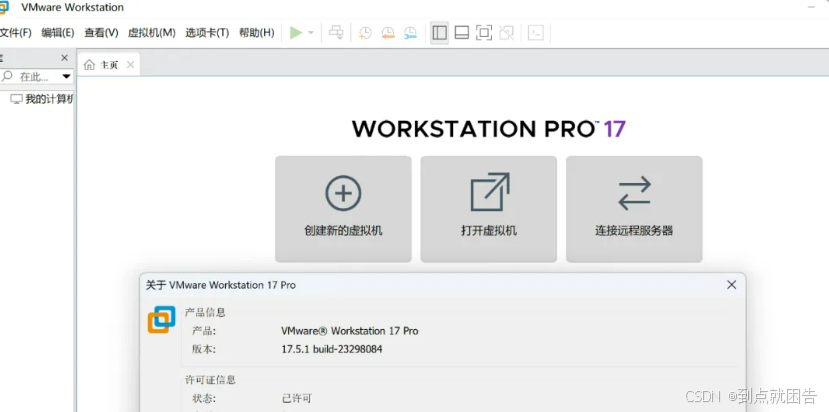Click the VMware Workstation title bar icon

coord(4,7)
